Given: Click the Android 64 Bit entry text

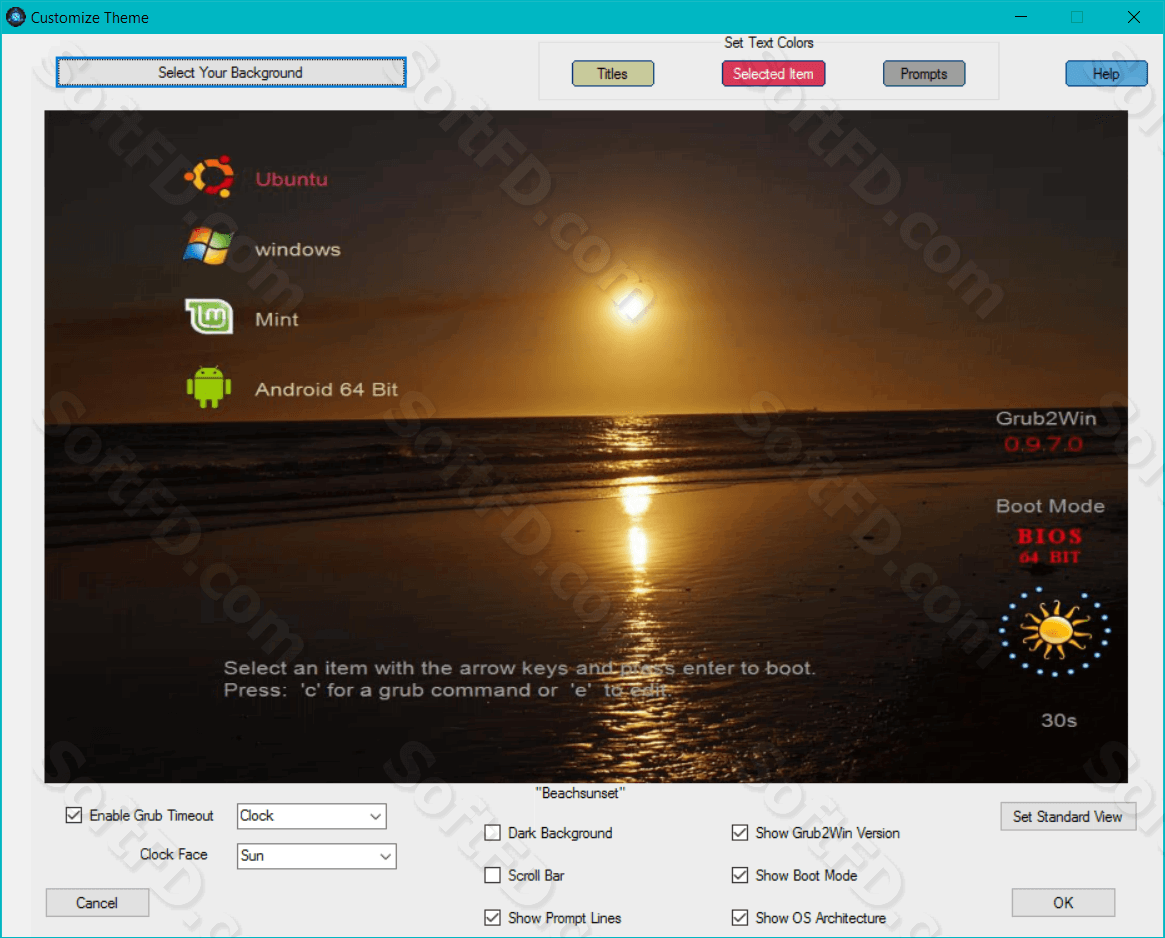Looking at the screenshot, I should [327, 389].
